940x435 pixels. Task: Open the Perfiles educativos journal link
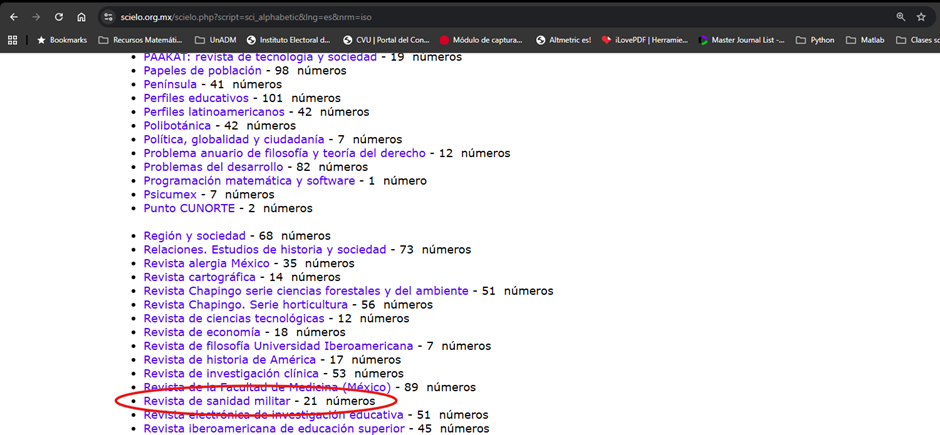tap(196, 99)
